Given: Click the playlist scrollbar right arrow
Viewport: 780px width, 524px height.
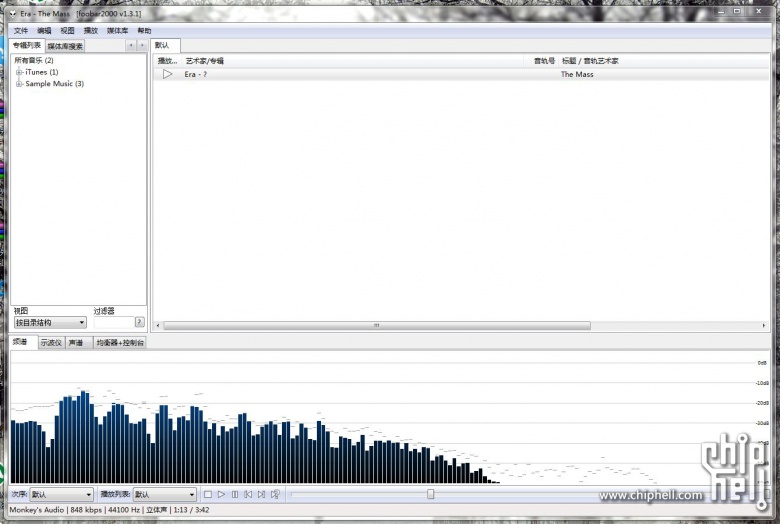Looking at the screenshot, I should 764,325.
